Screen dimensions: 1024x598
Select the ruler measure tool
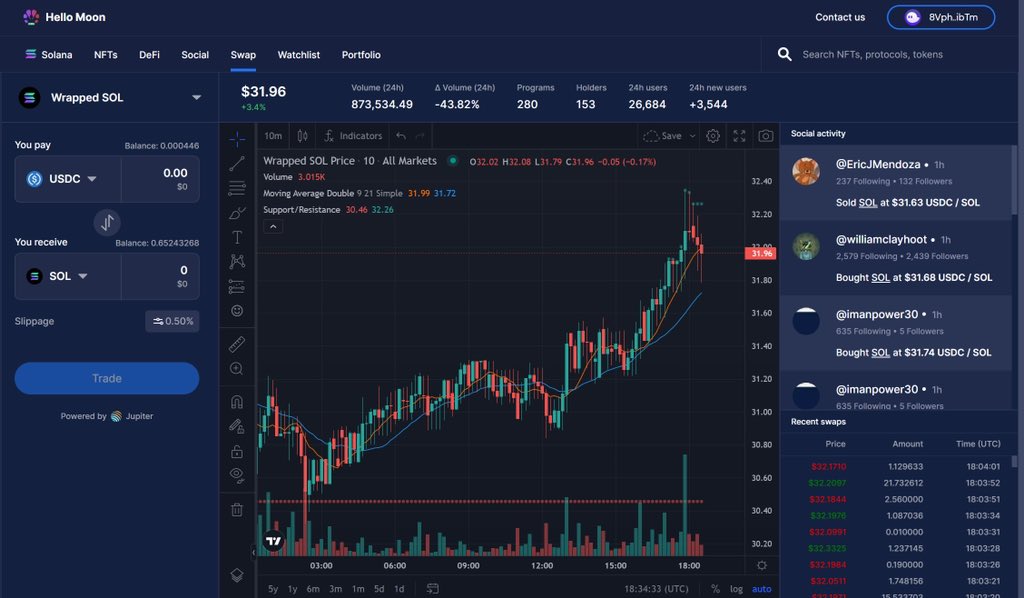click(237, 344)
